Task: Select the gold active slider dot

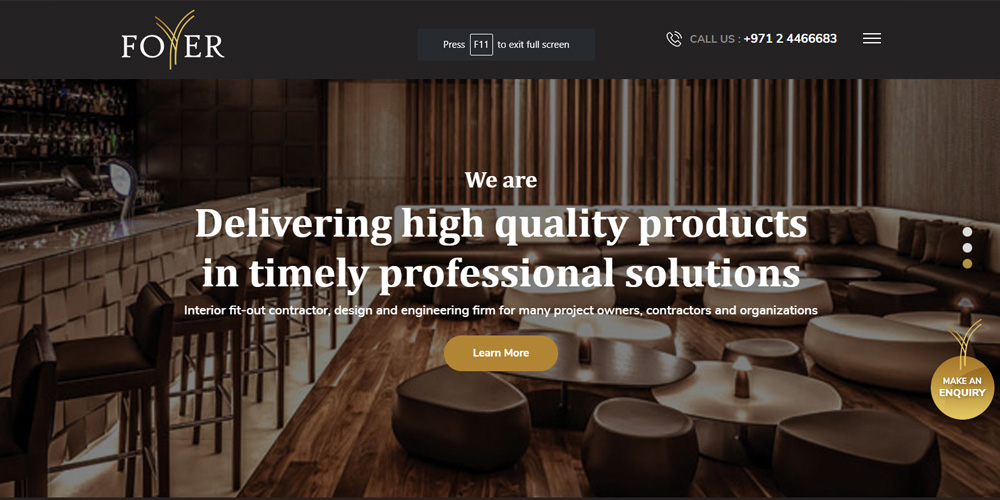Action: pos(967,263)
